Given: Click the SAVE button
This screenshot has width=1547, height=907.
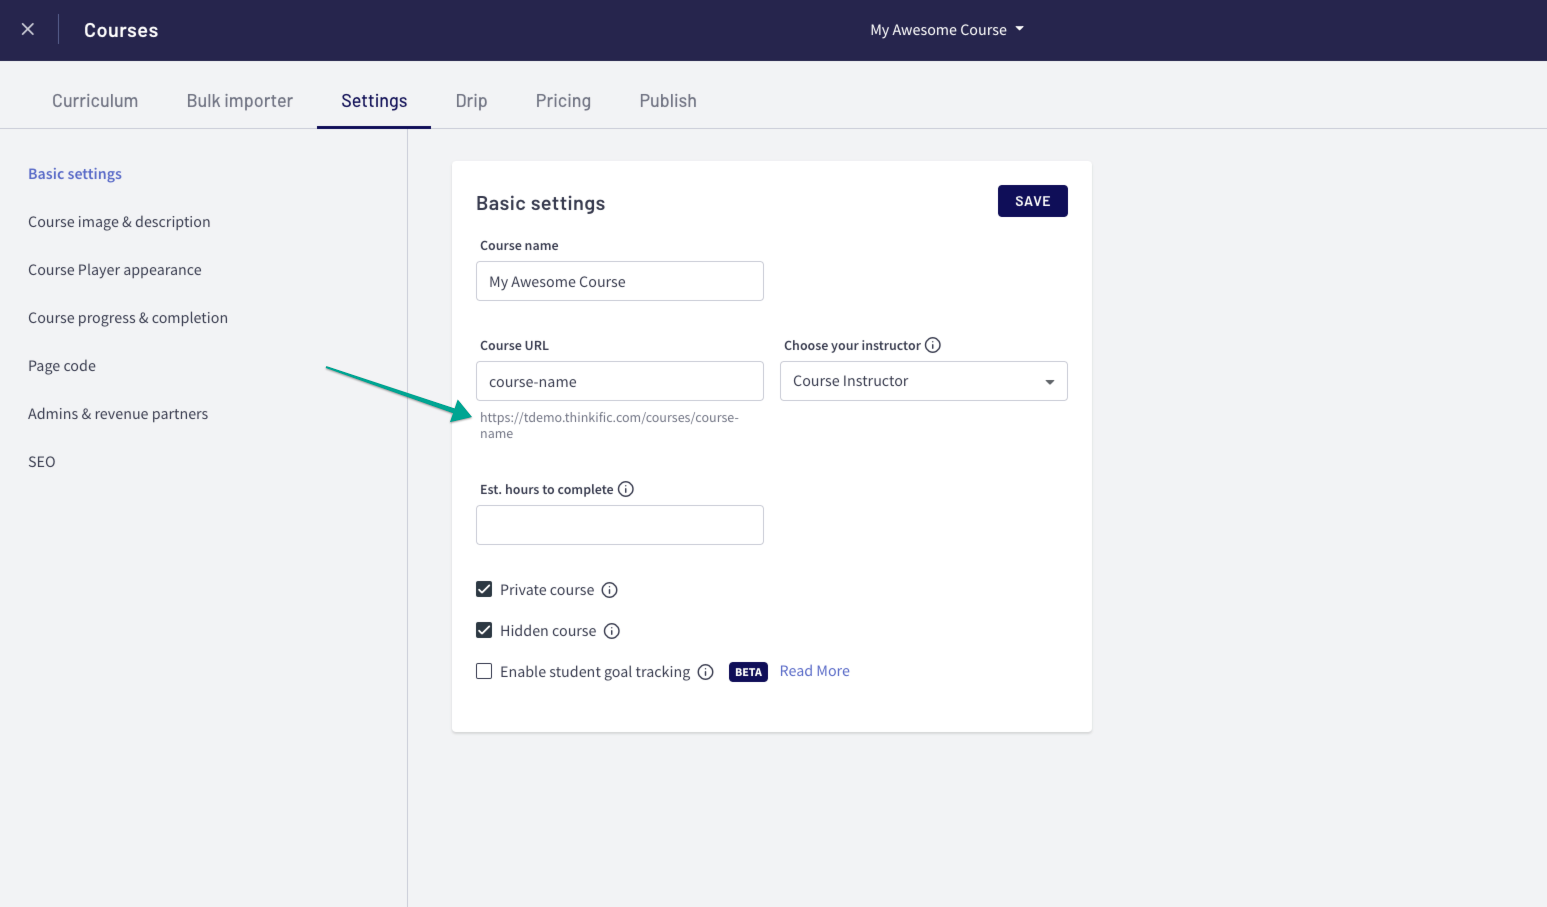Looking at the screenshot, I should [x=1033, y=201].
